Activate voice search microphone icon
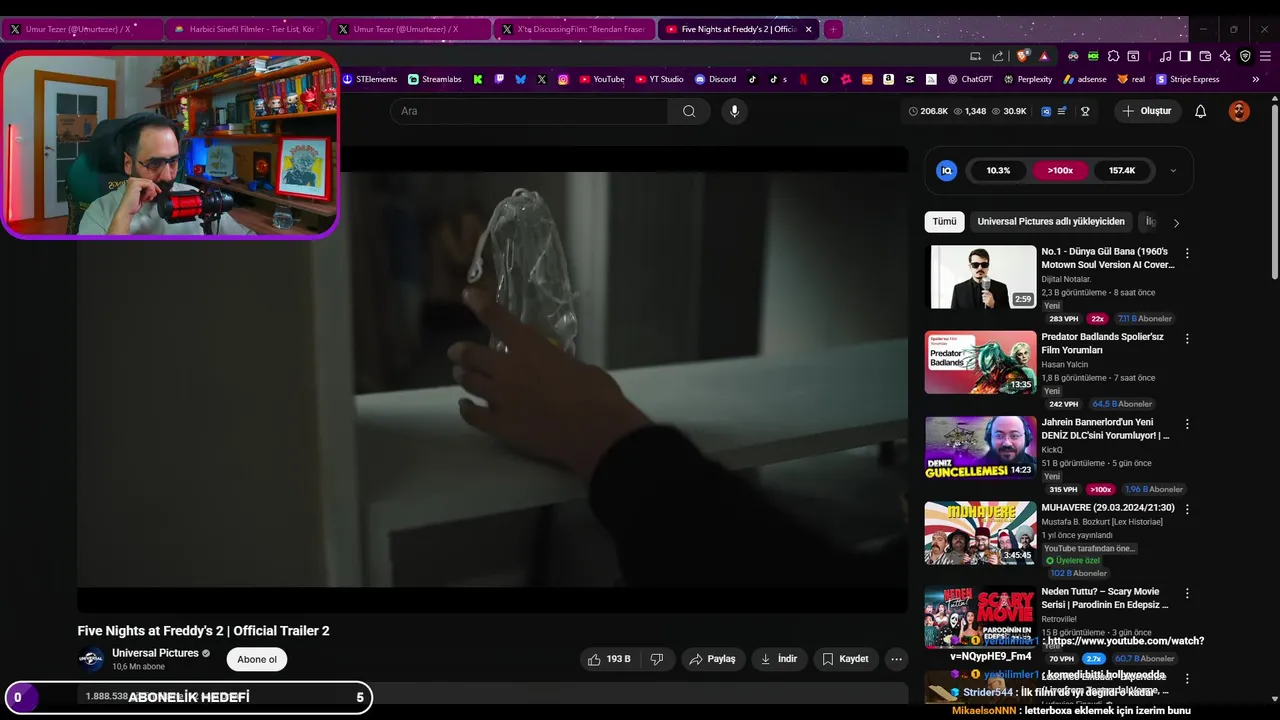 point(734,111)
